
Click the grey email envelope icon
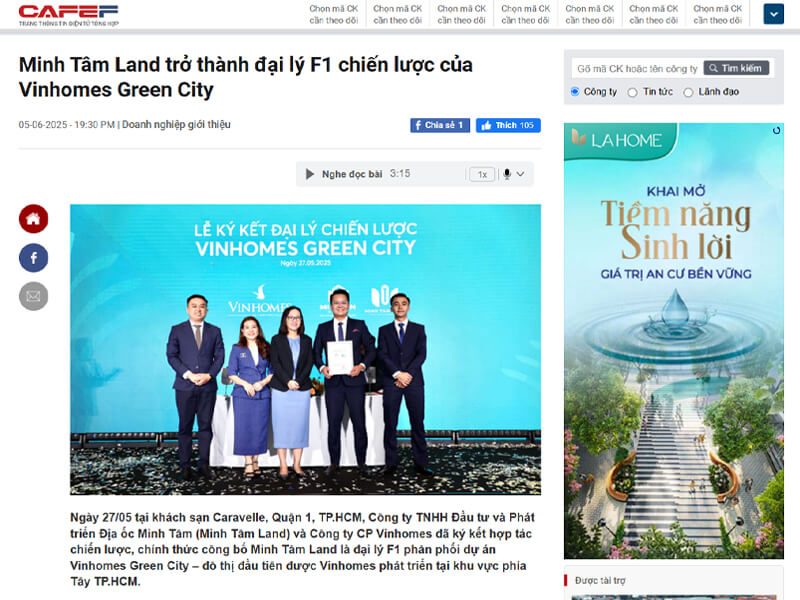click(34, 296)
